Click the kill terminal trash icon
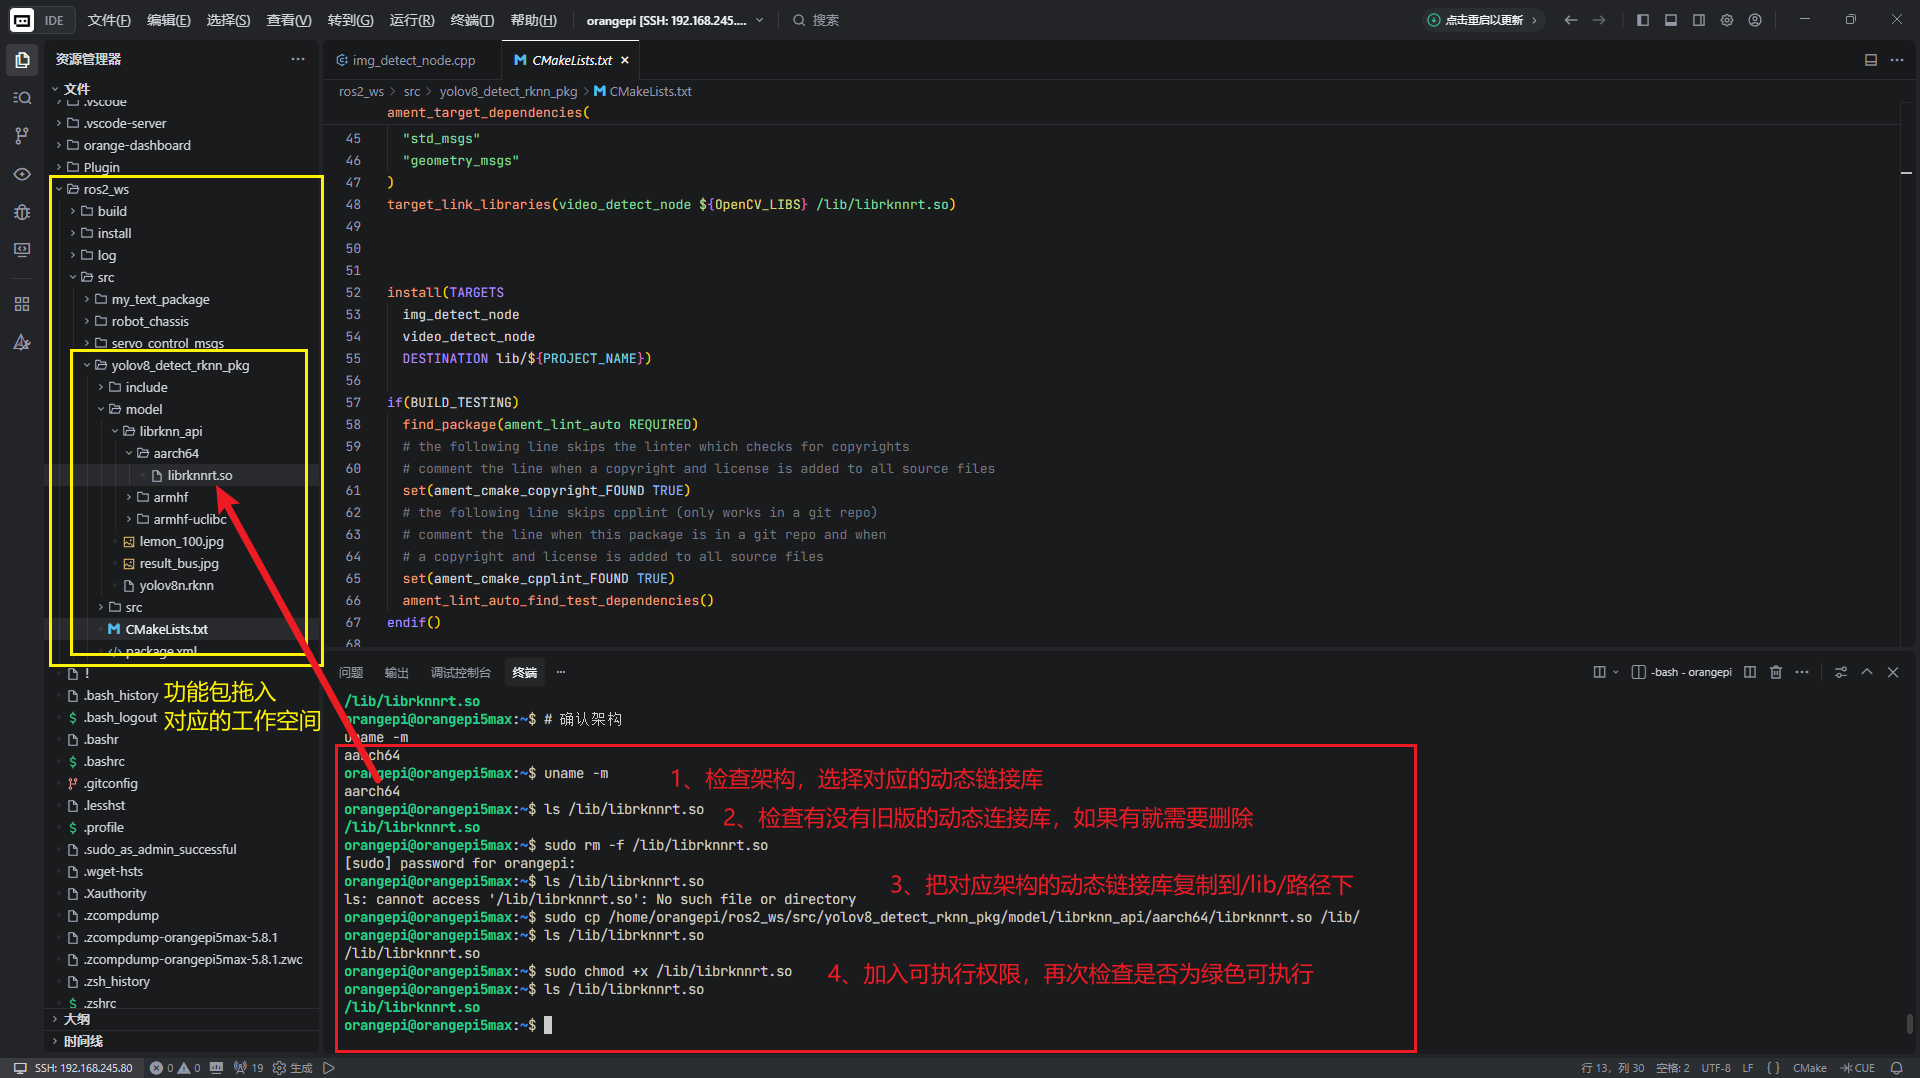The image size is (1920, 1078). (1776, 672)
